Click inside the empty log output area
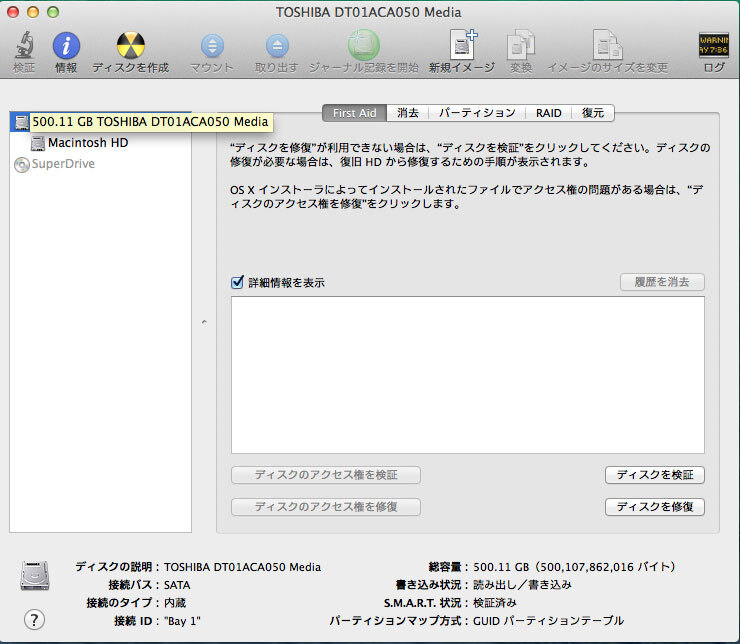The width and height of the screenshot is (740, 644). click(x=468, y=375)
